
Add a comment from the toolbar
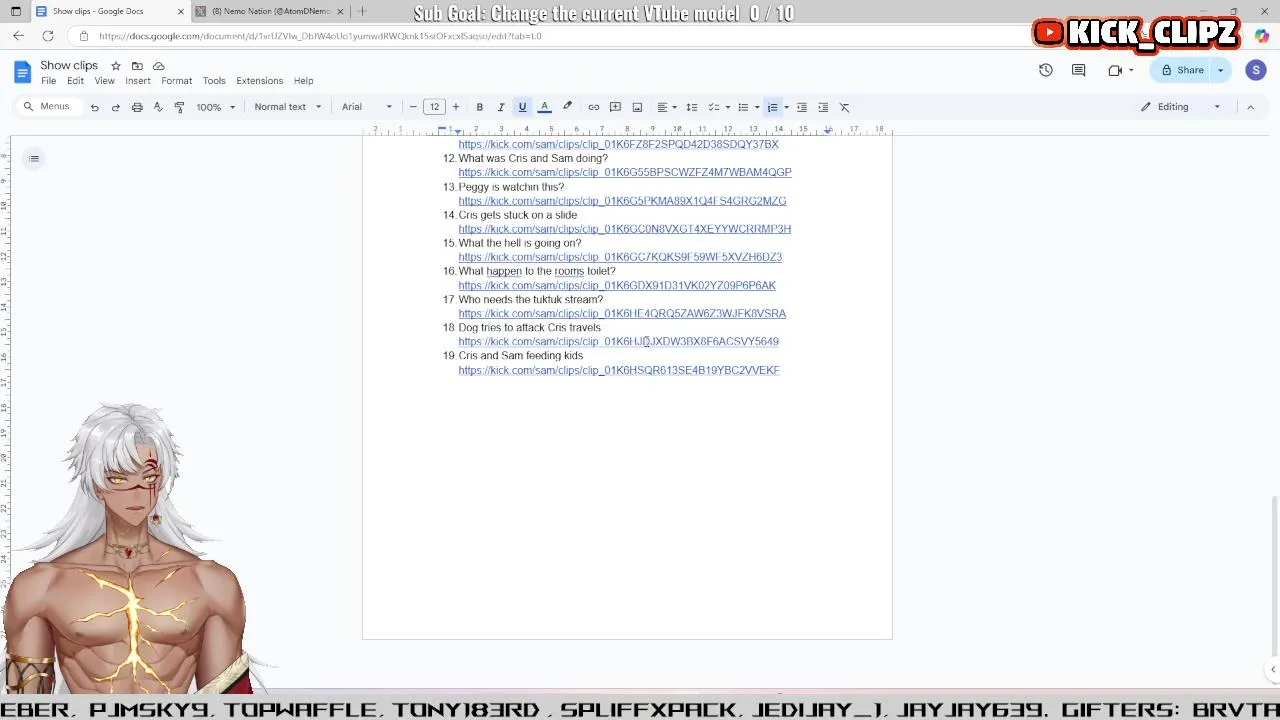(x=615, y=107)
